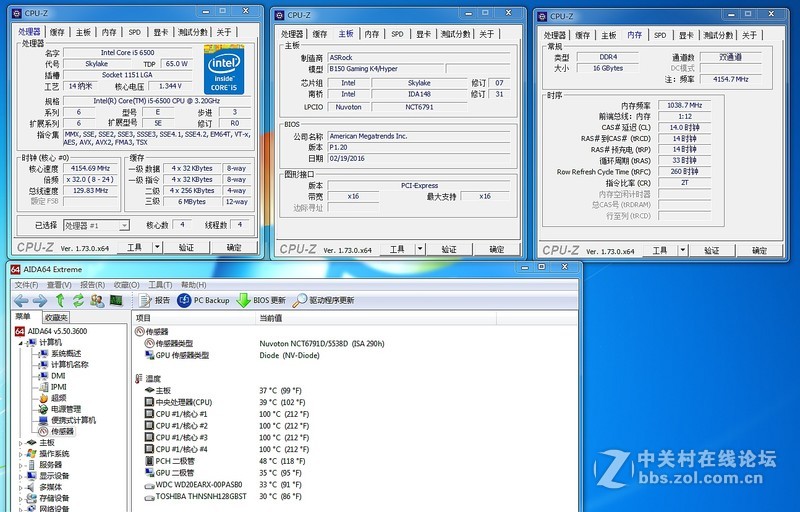Expand the 主板 tree node in AIDA64

click(x=21, y=443)
